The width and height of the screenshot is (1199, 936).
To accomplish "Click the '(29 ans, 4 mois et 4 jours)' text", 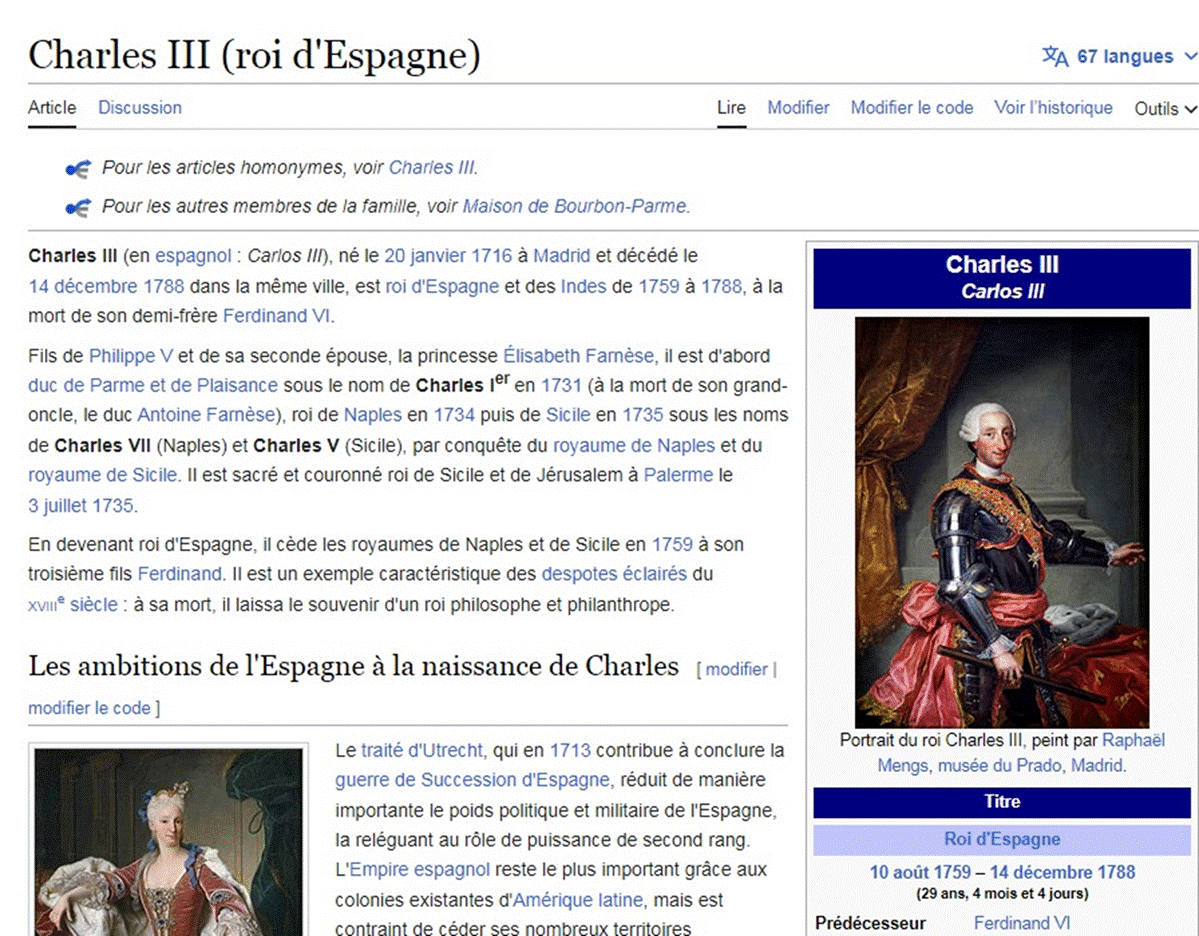I will [x=1002, y=893].
